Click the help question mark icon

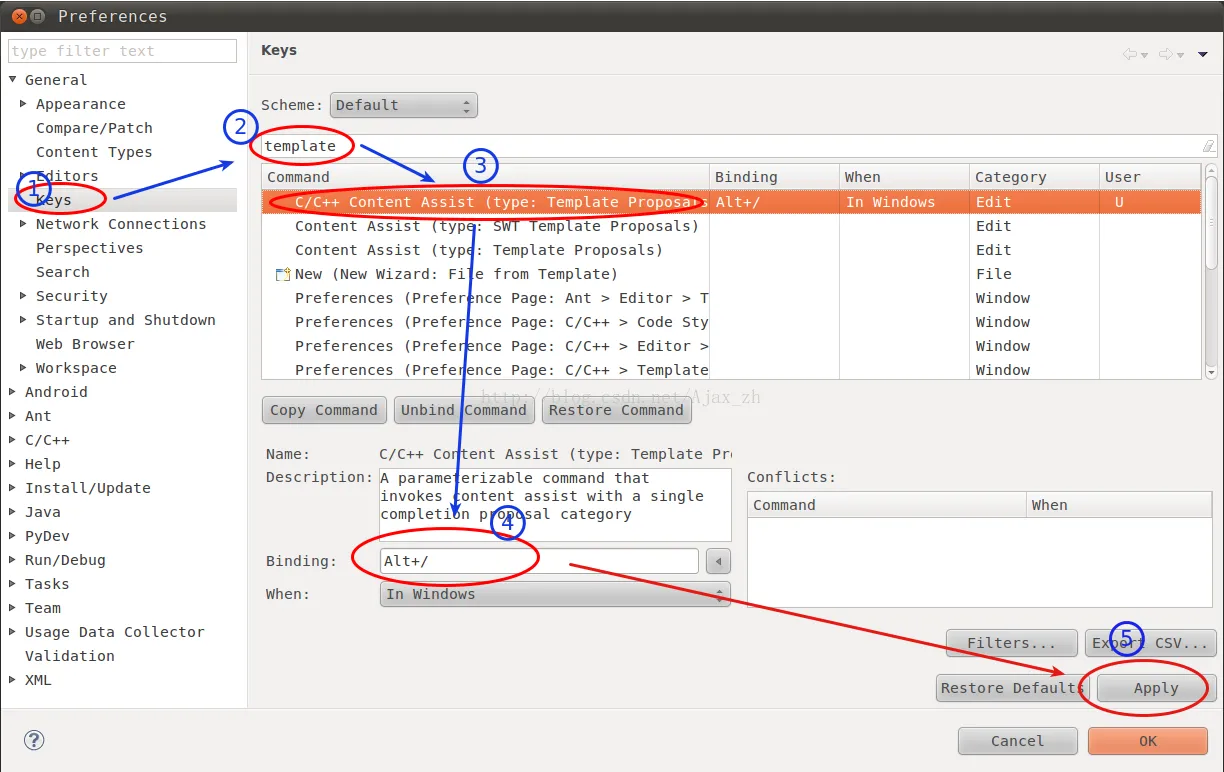[x=34, y=740]
